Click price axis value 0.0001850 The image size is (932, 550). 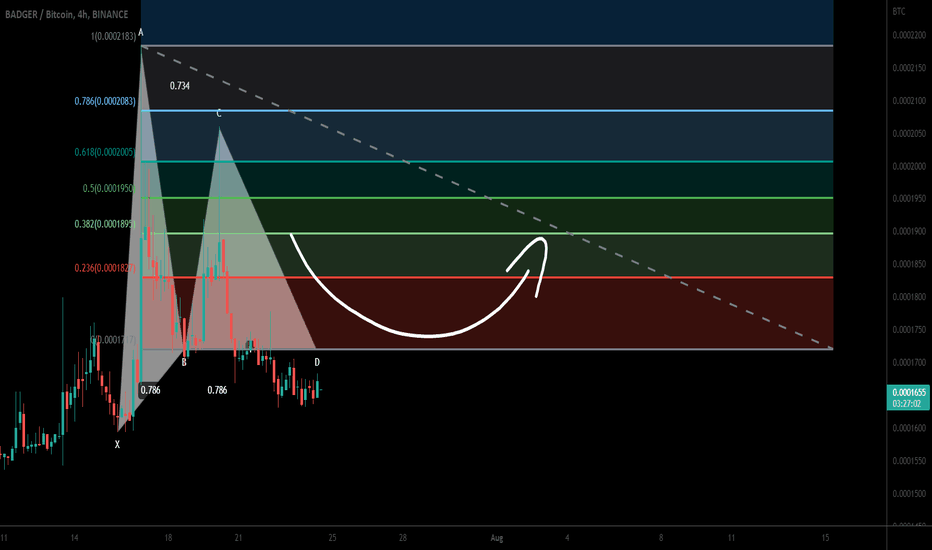[x=909, y=264]
